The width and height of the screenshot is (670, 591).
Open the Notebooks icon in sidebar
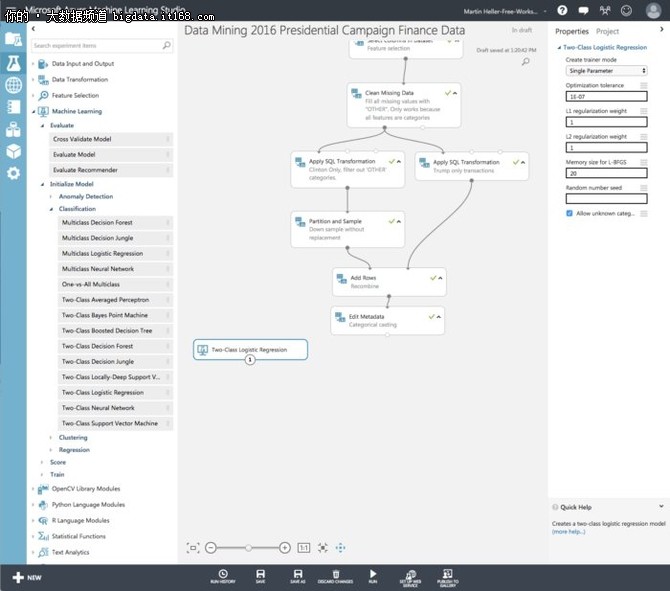pyautogui.click(x=13, y=107)
